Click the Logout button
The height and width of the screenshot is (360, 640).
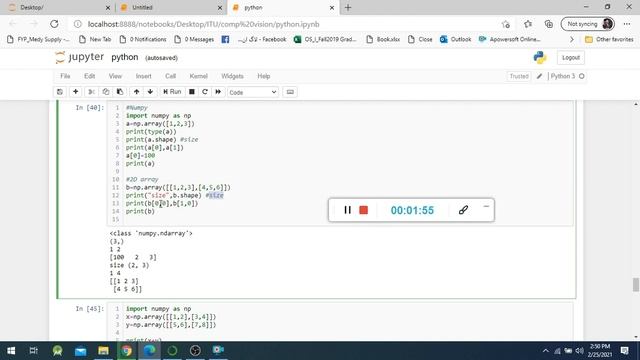point(571,58)
